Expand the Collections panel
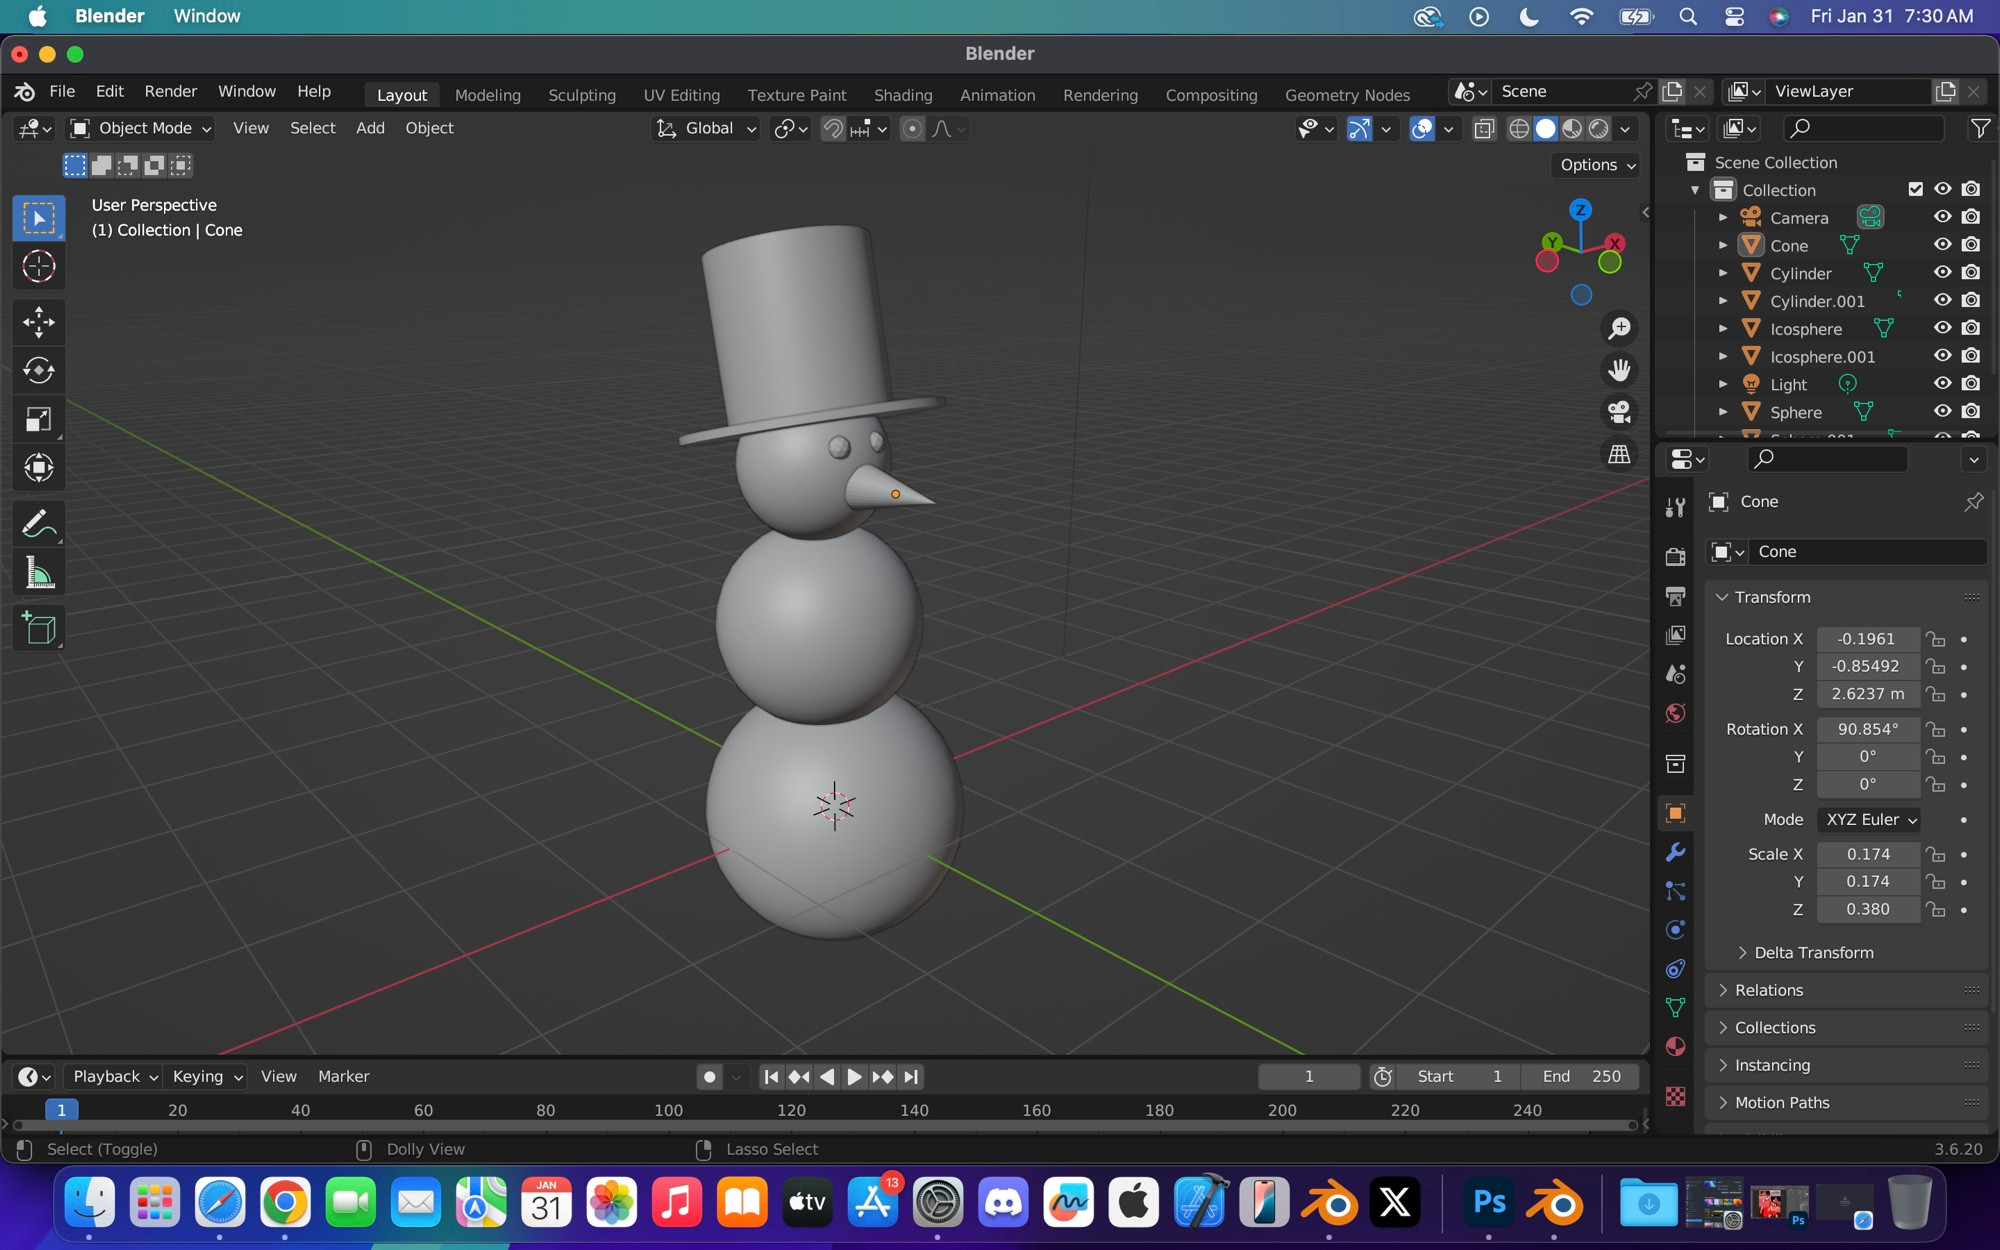2000x1250 pixels. 1774,1028
